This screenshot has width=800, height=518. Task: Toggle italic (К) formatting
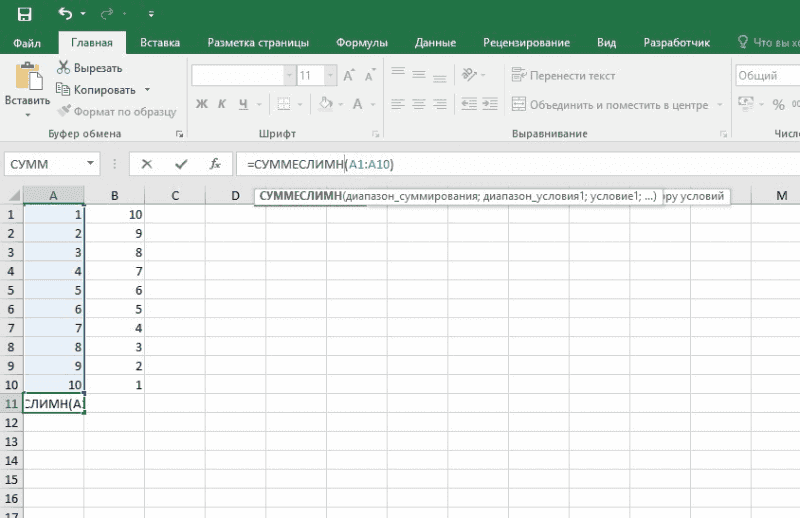pyautogui.click(x=224, y=104)
